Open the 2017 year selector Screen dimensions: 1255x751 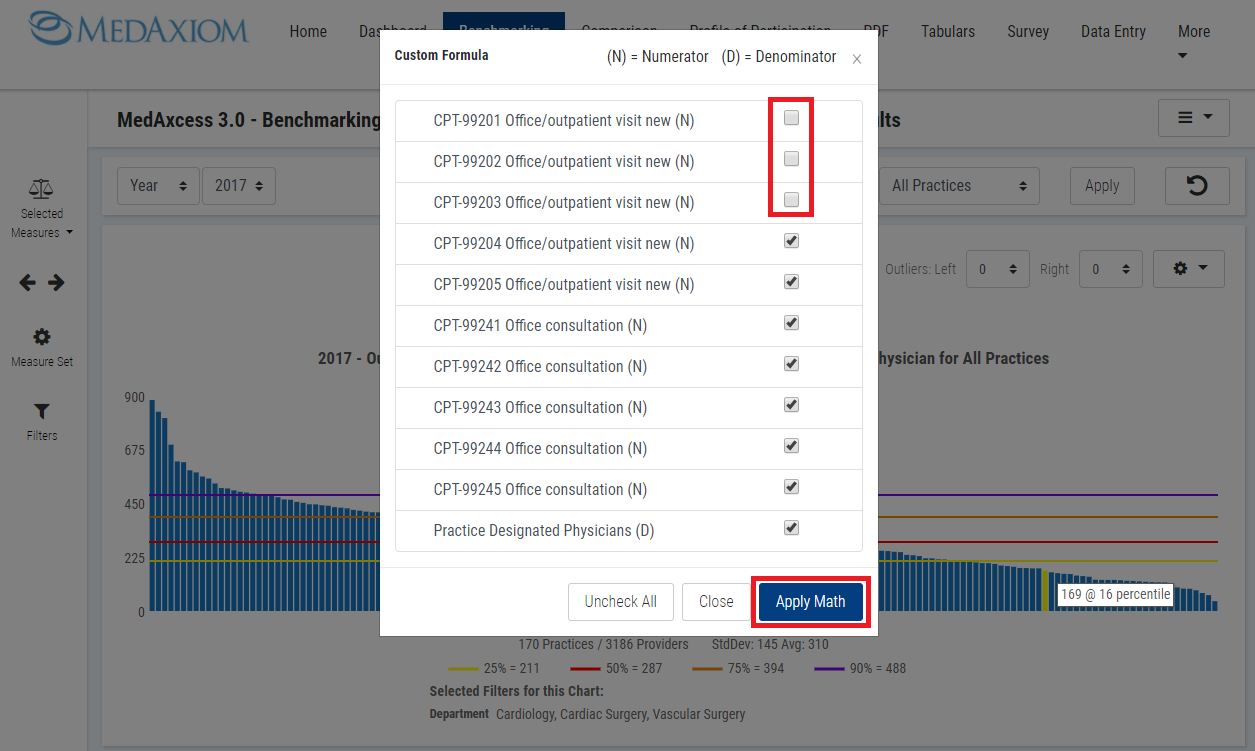pyautogui.click(x=238, y=186)
